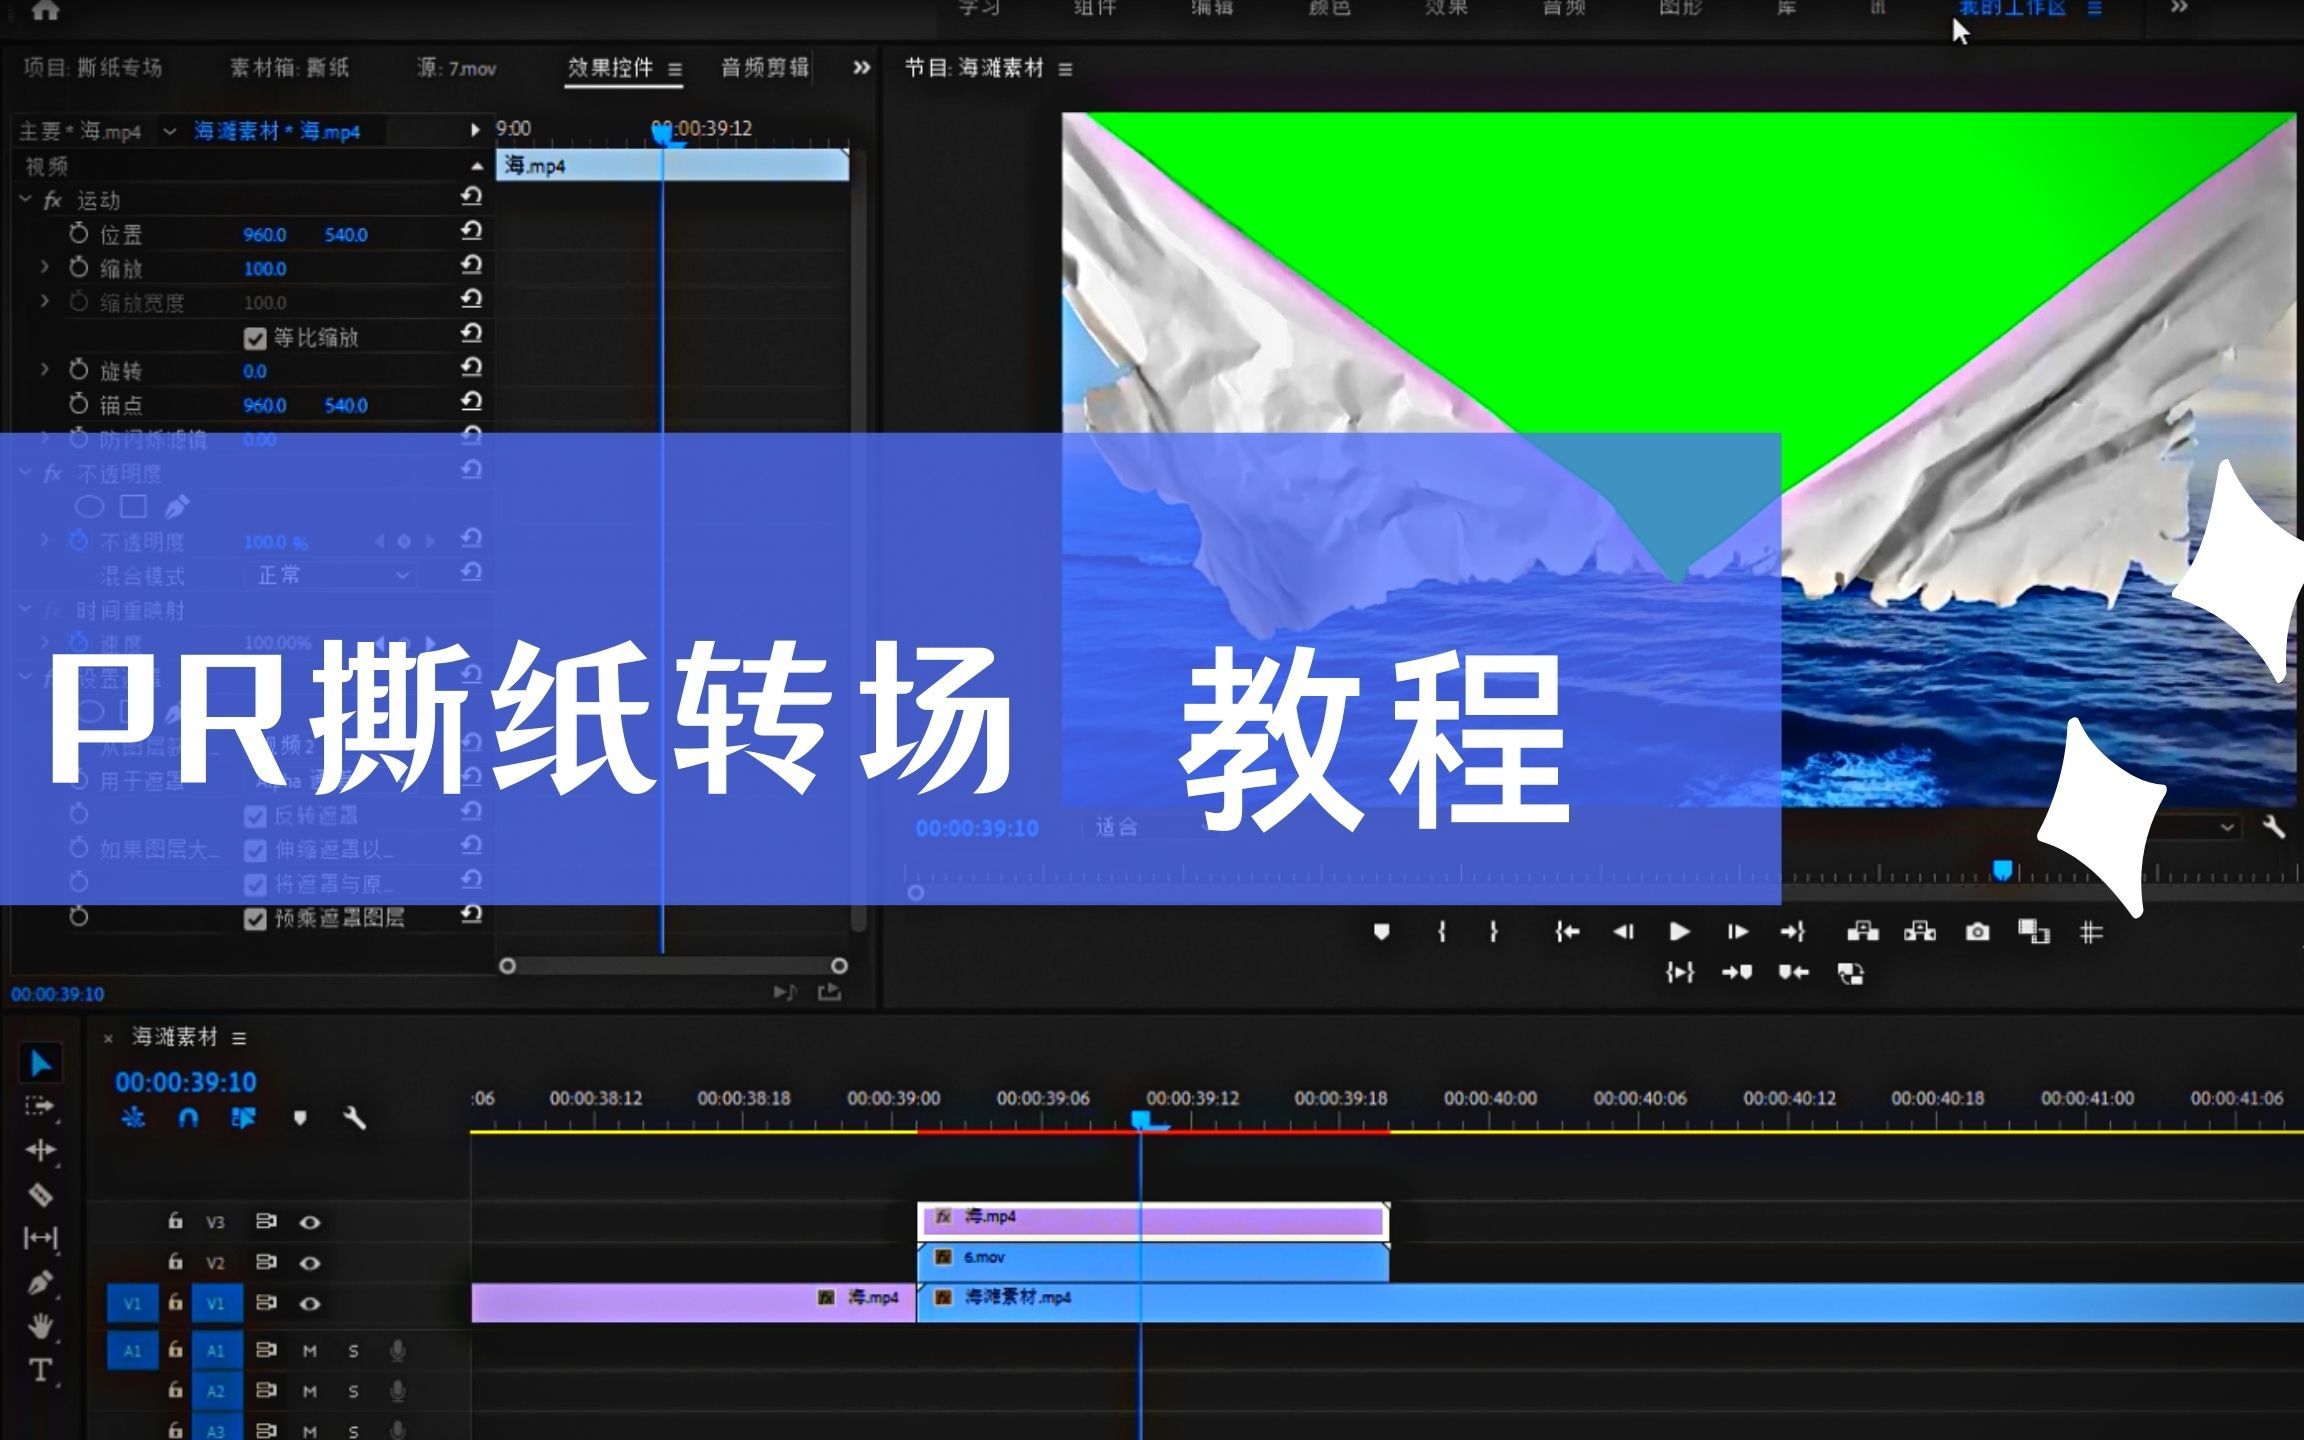Click the Program monitor playhead marker
The image size is (2304, 1440).
(2002, 871)
